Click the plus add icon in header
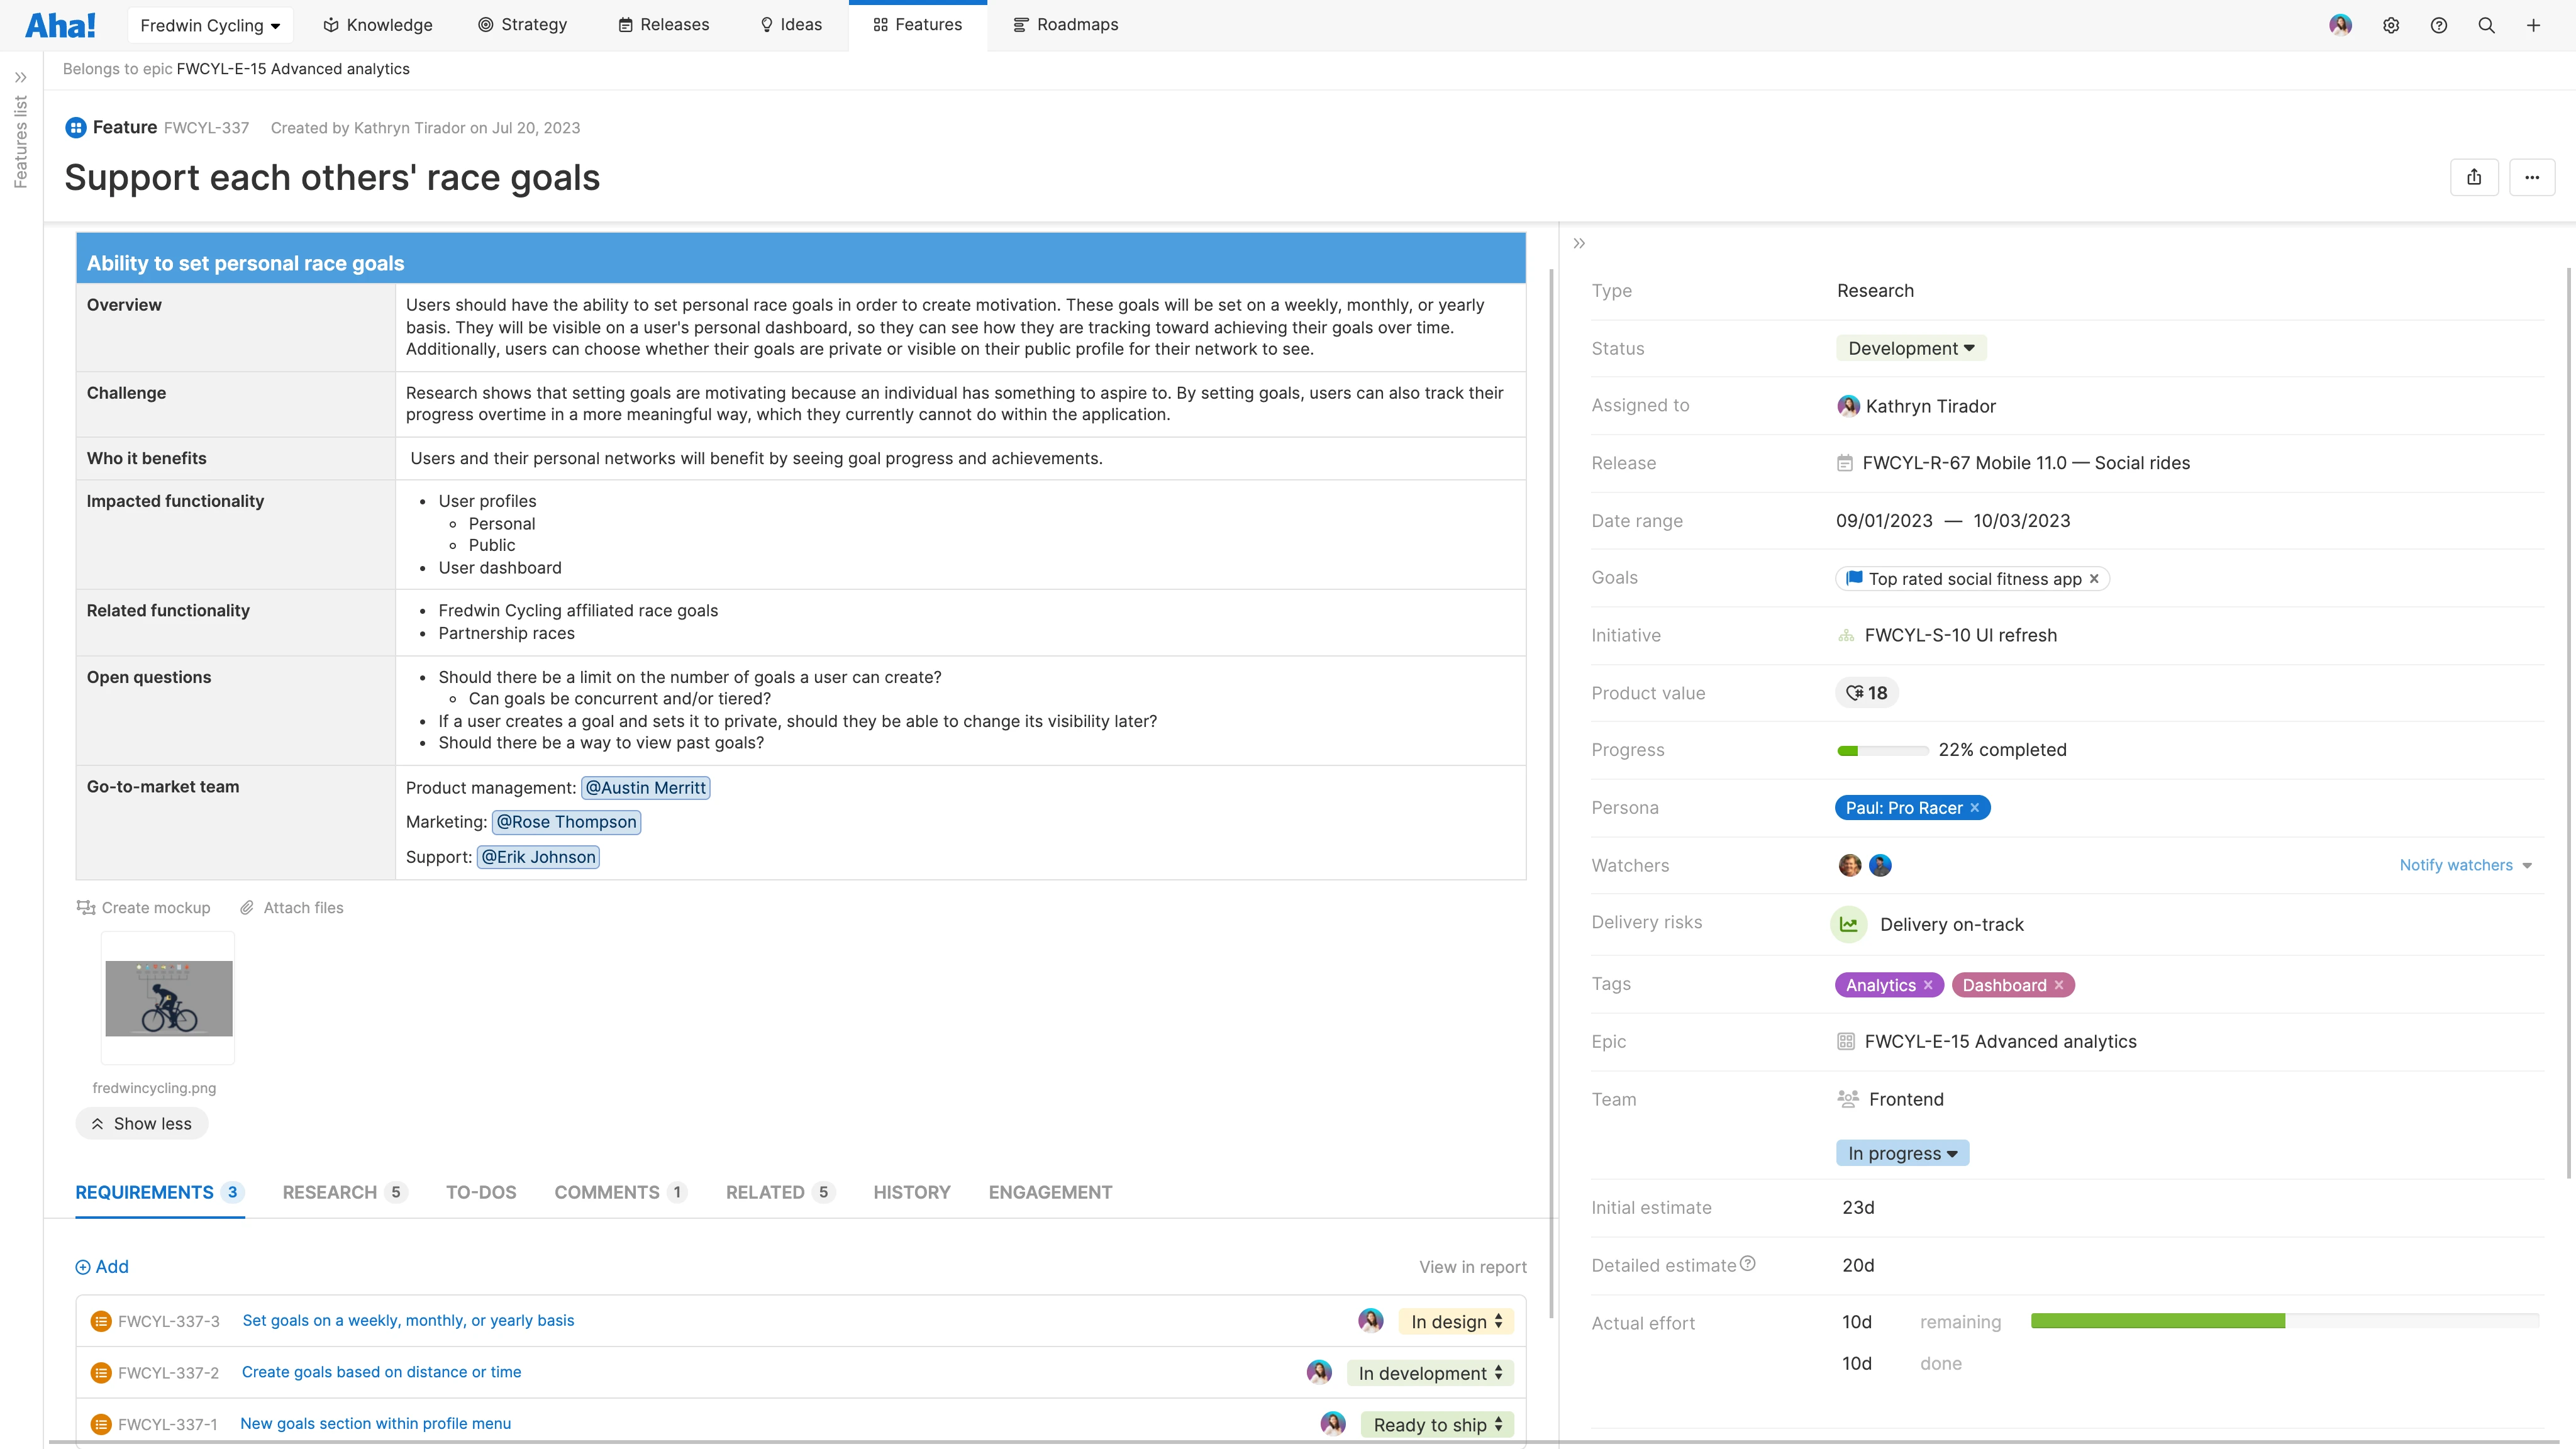The image size is (2576, 1449). (x=2533, y=26)
